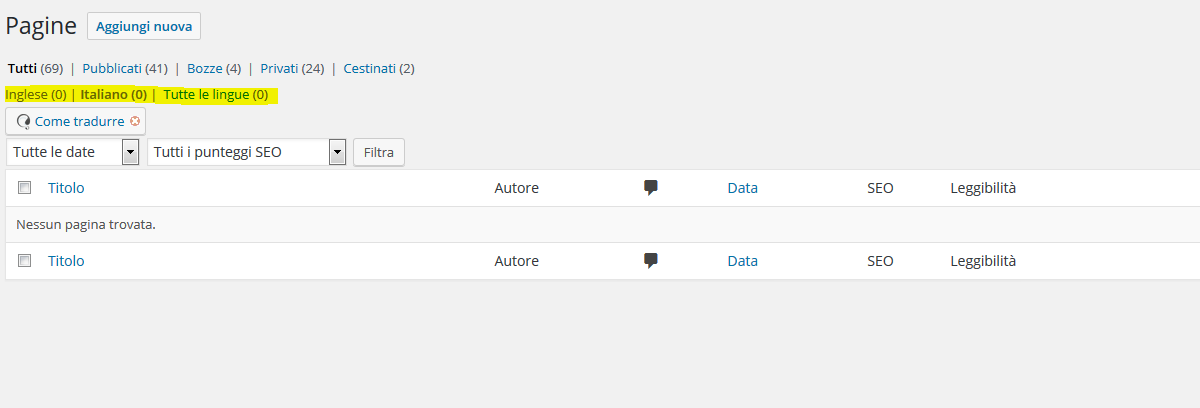Expand the Tutti i punteggi SEO dropdown
Image resolution: width=1200 pixels, height=408 pixels.
tap(246, 152)
